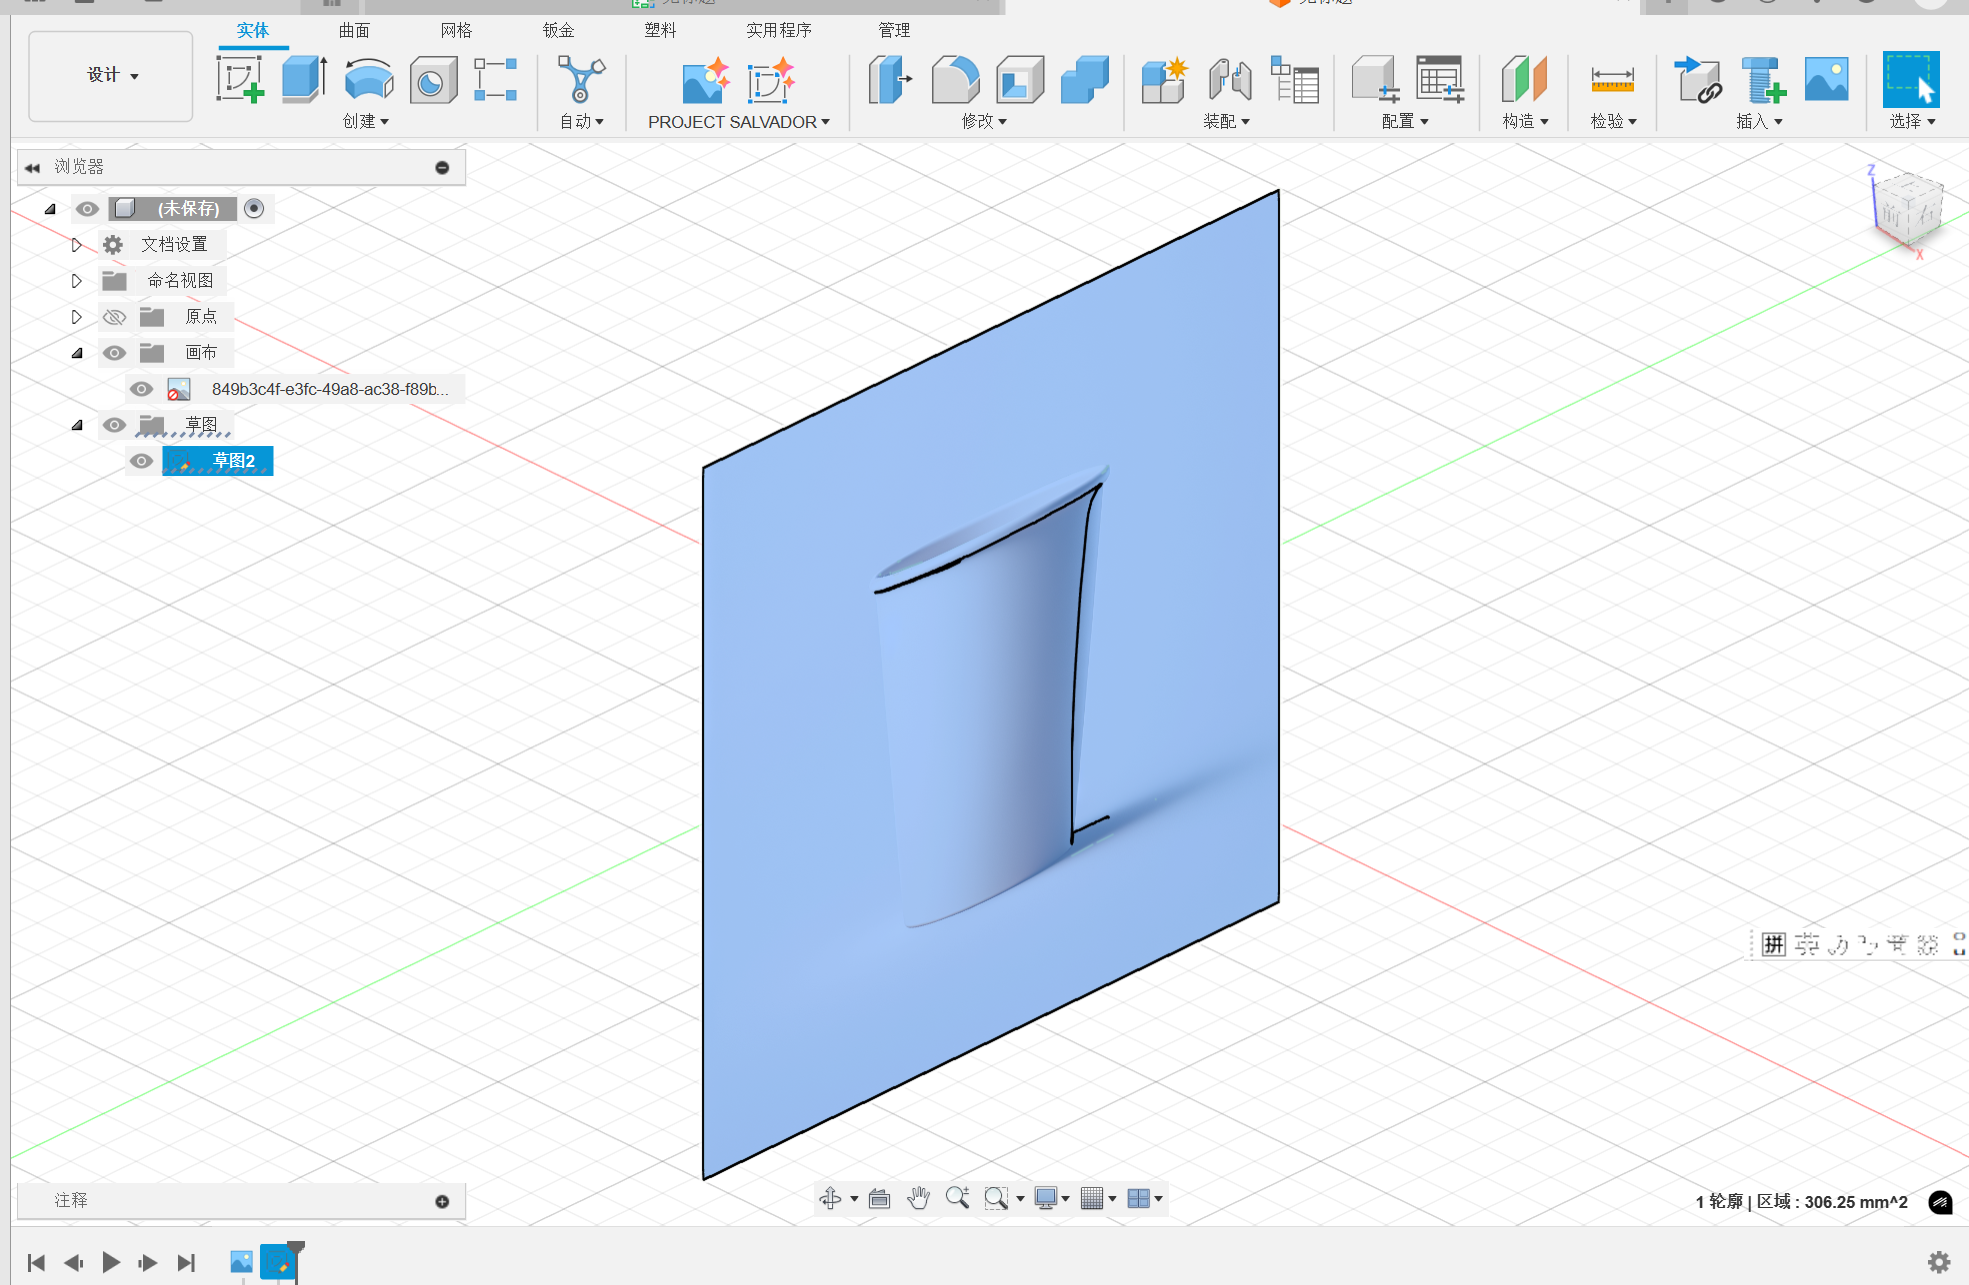Click first PROJECT SALVADOR image icon
The width and height of the screenshot is (1969, 1285).
pos(705,80)
